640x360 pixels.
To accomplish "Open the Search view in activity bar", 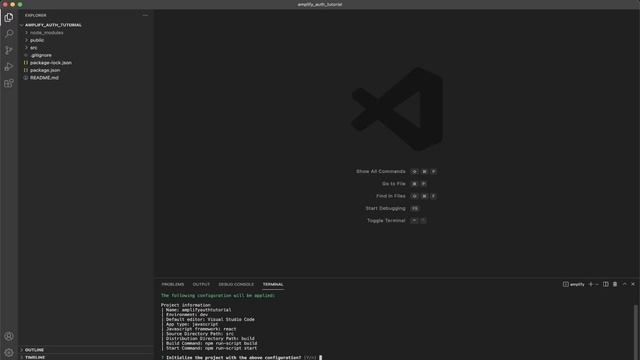I will [9, 33].
